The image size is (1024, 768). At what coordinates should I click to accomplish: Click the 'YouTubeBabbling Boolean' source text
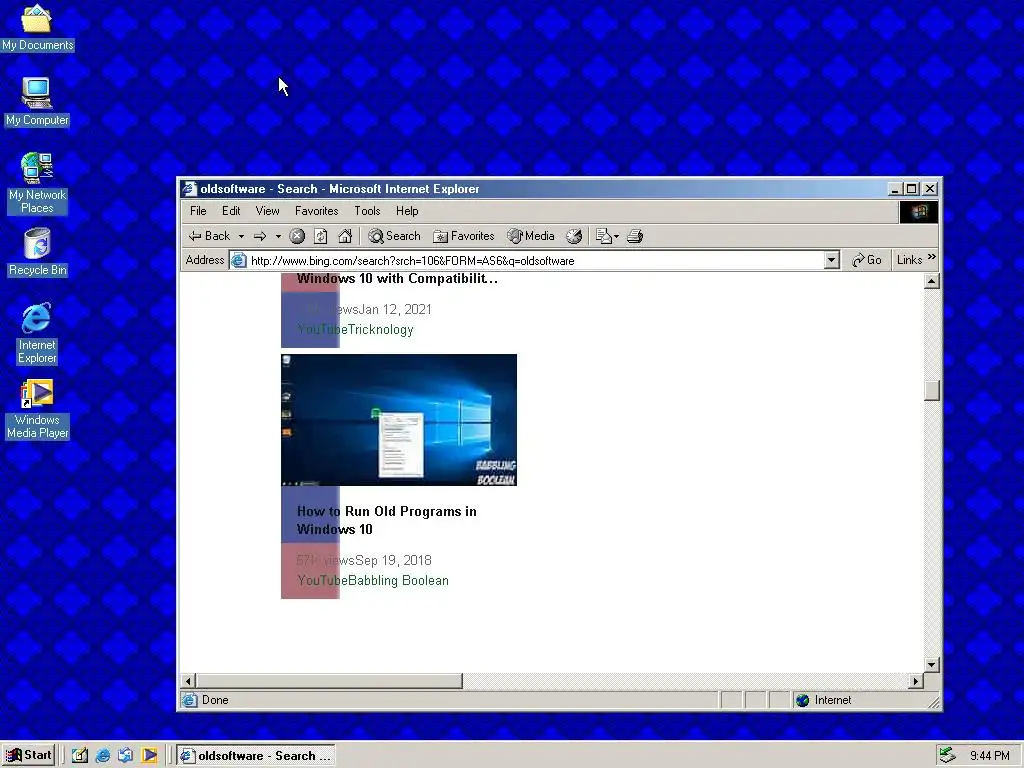coord(373,581)
